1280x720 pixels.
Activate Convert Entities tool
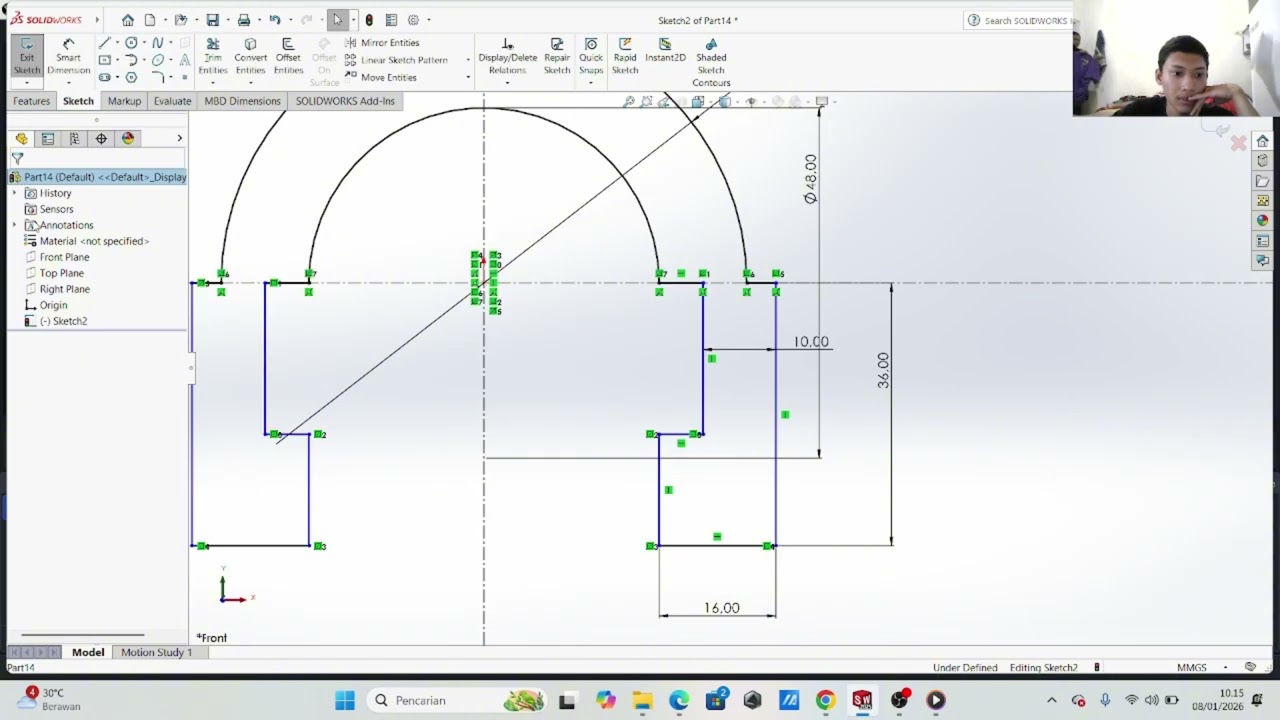[x=250, y=57]
